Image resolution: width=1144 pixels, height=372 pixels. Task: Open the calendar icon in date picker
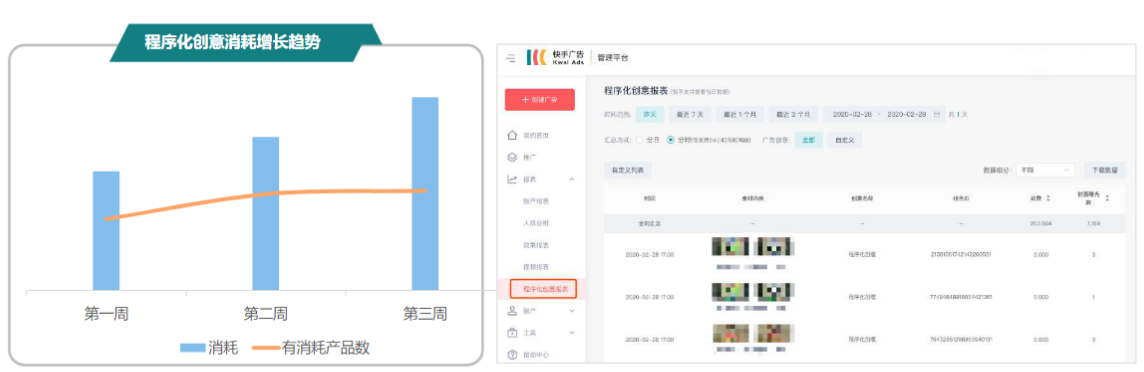pyautogui.click(x=936, y=115)
